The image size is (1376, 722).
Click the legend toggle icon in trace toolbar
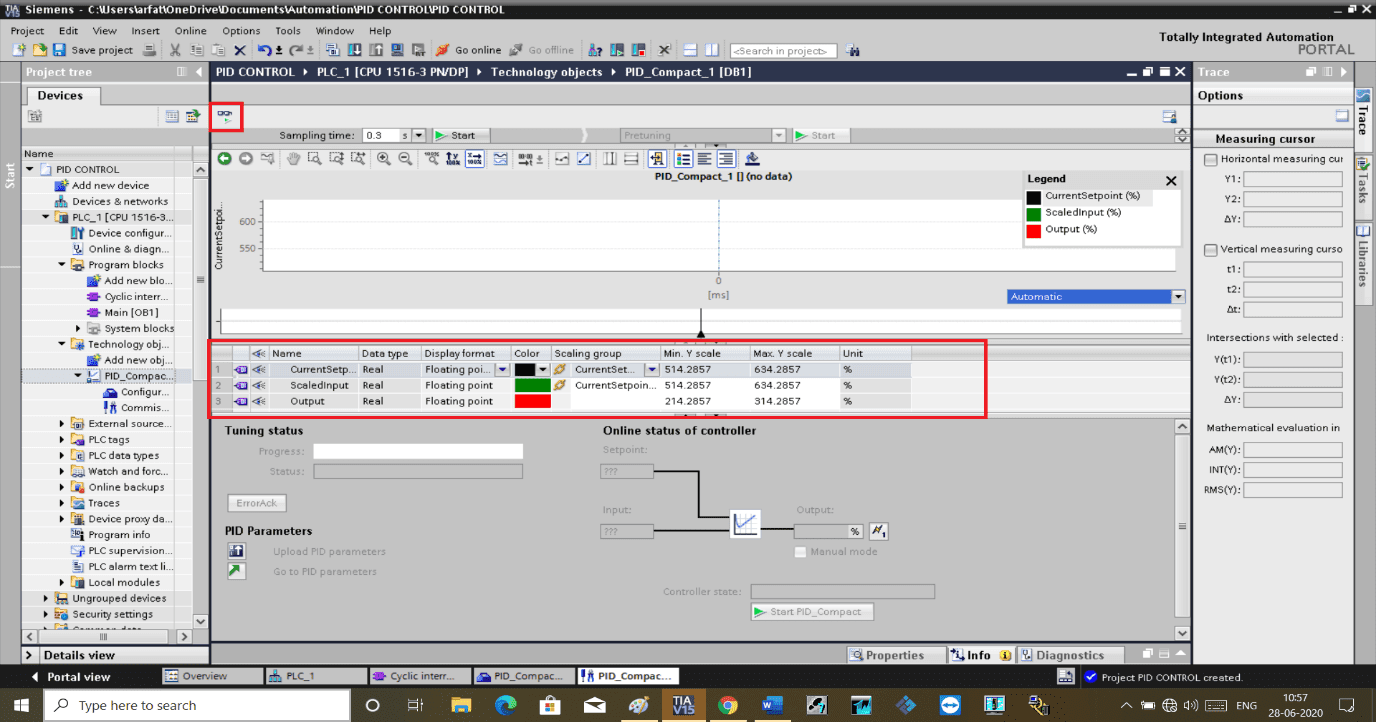click(683, 158)
